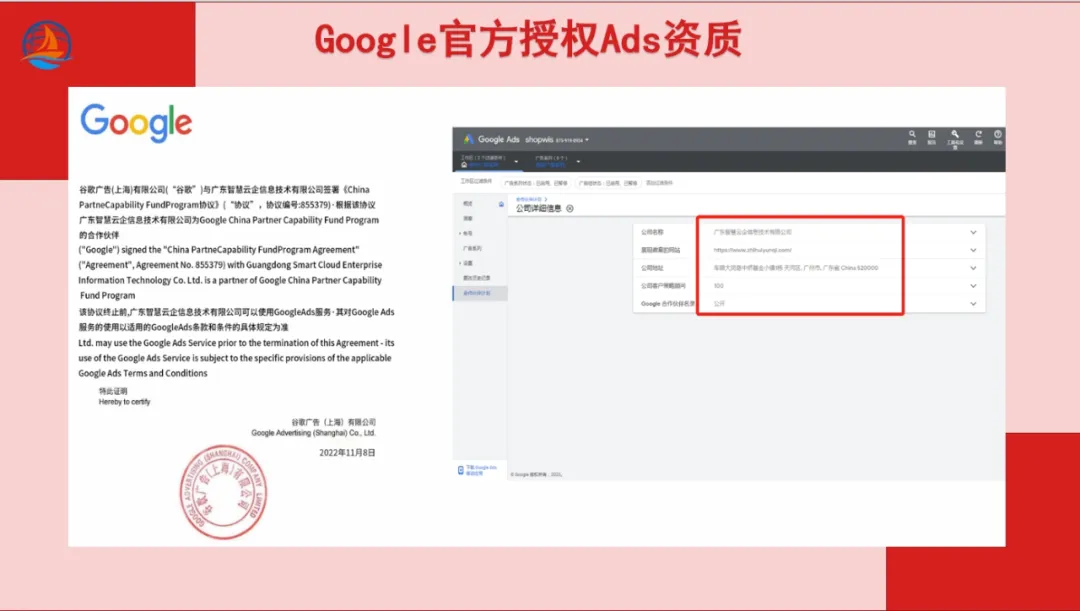The width and height of the screenshot is (1080, 611).
Task: Expand the row with value 100
Action: pos(973,286)
